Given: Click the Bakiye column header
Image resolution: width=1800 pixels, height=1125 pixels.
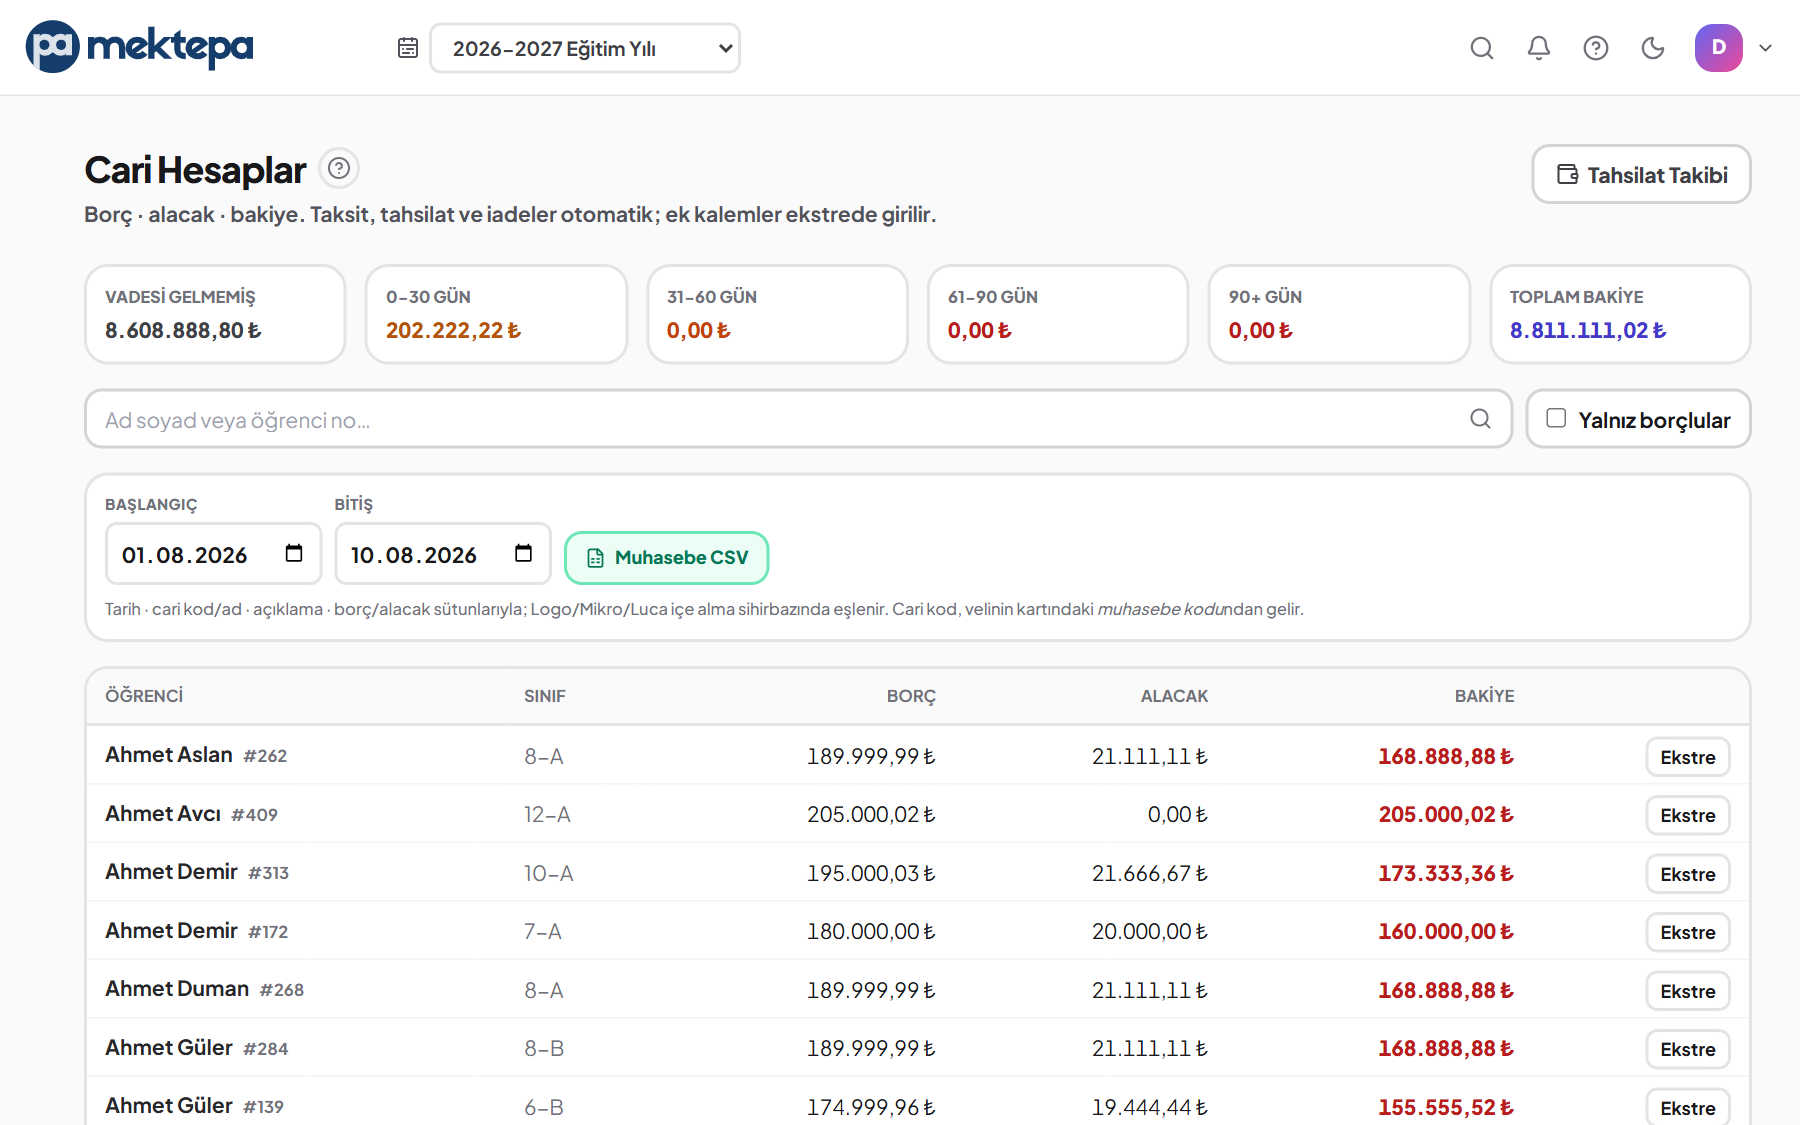Looking at the screenshot, I should 1484,696.
